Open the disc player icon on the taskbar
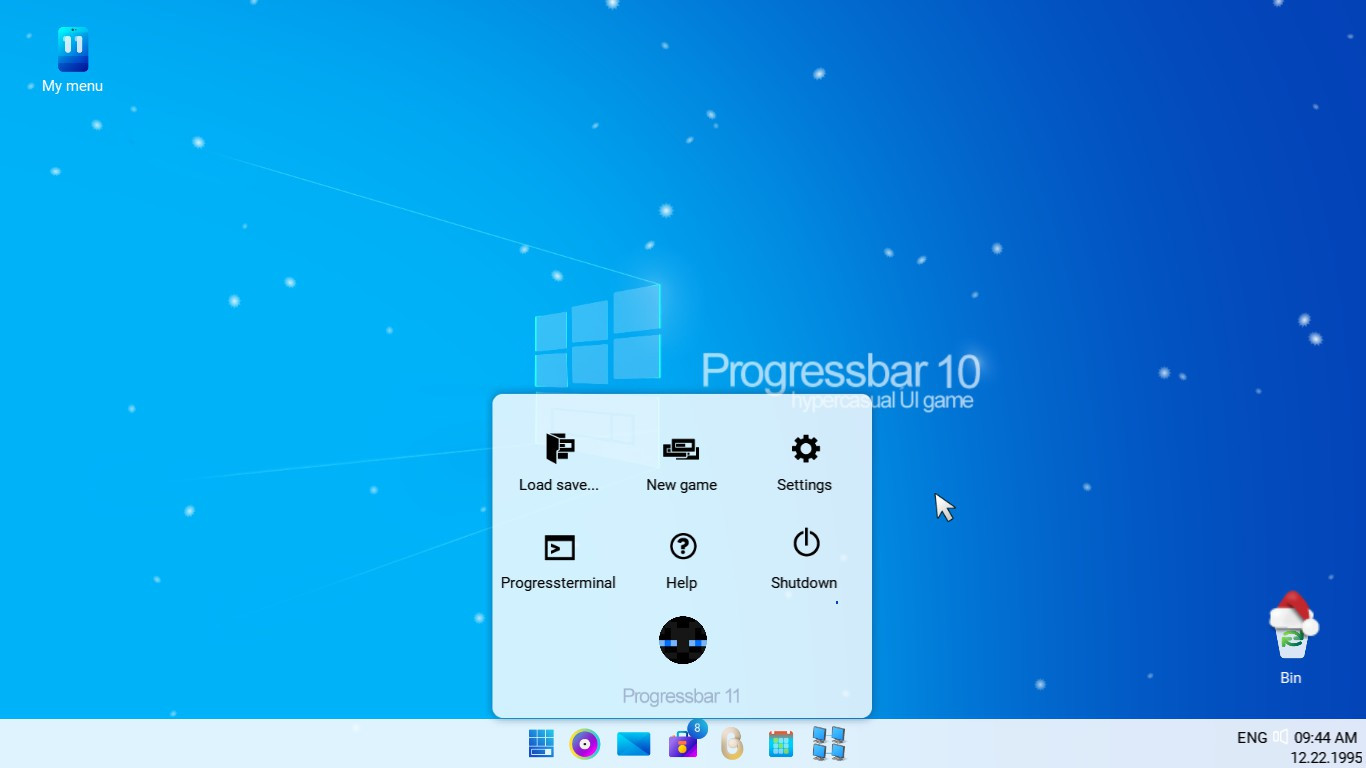Image resolution: width=1366 pixels, height=768 pixels. [585, 744]
